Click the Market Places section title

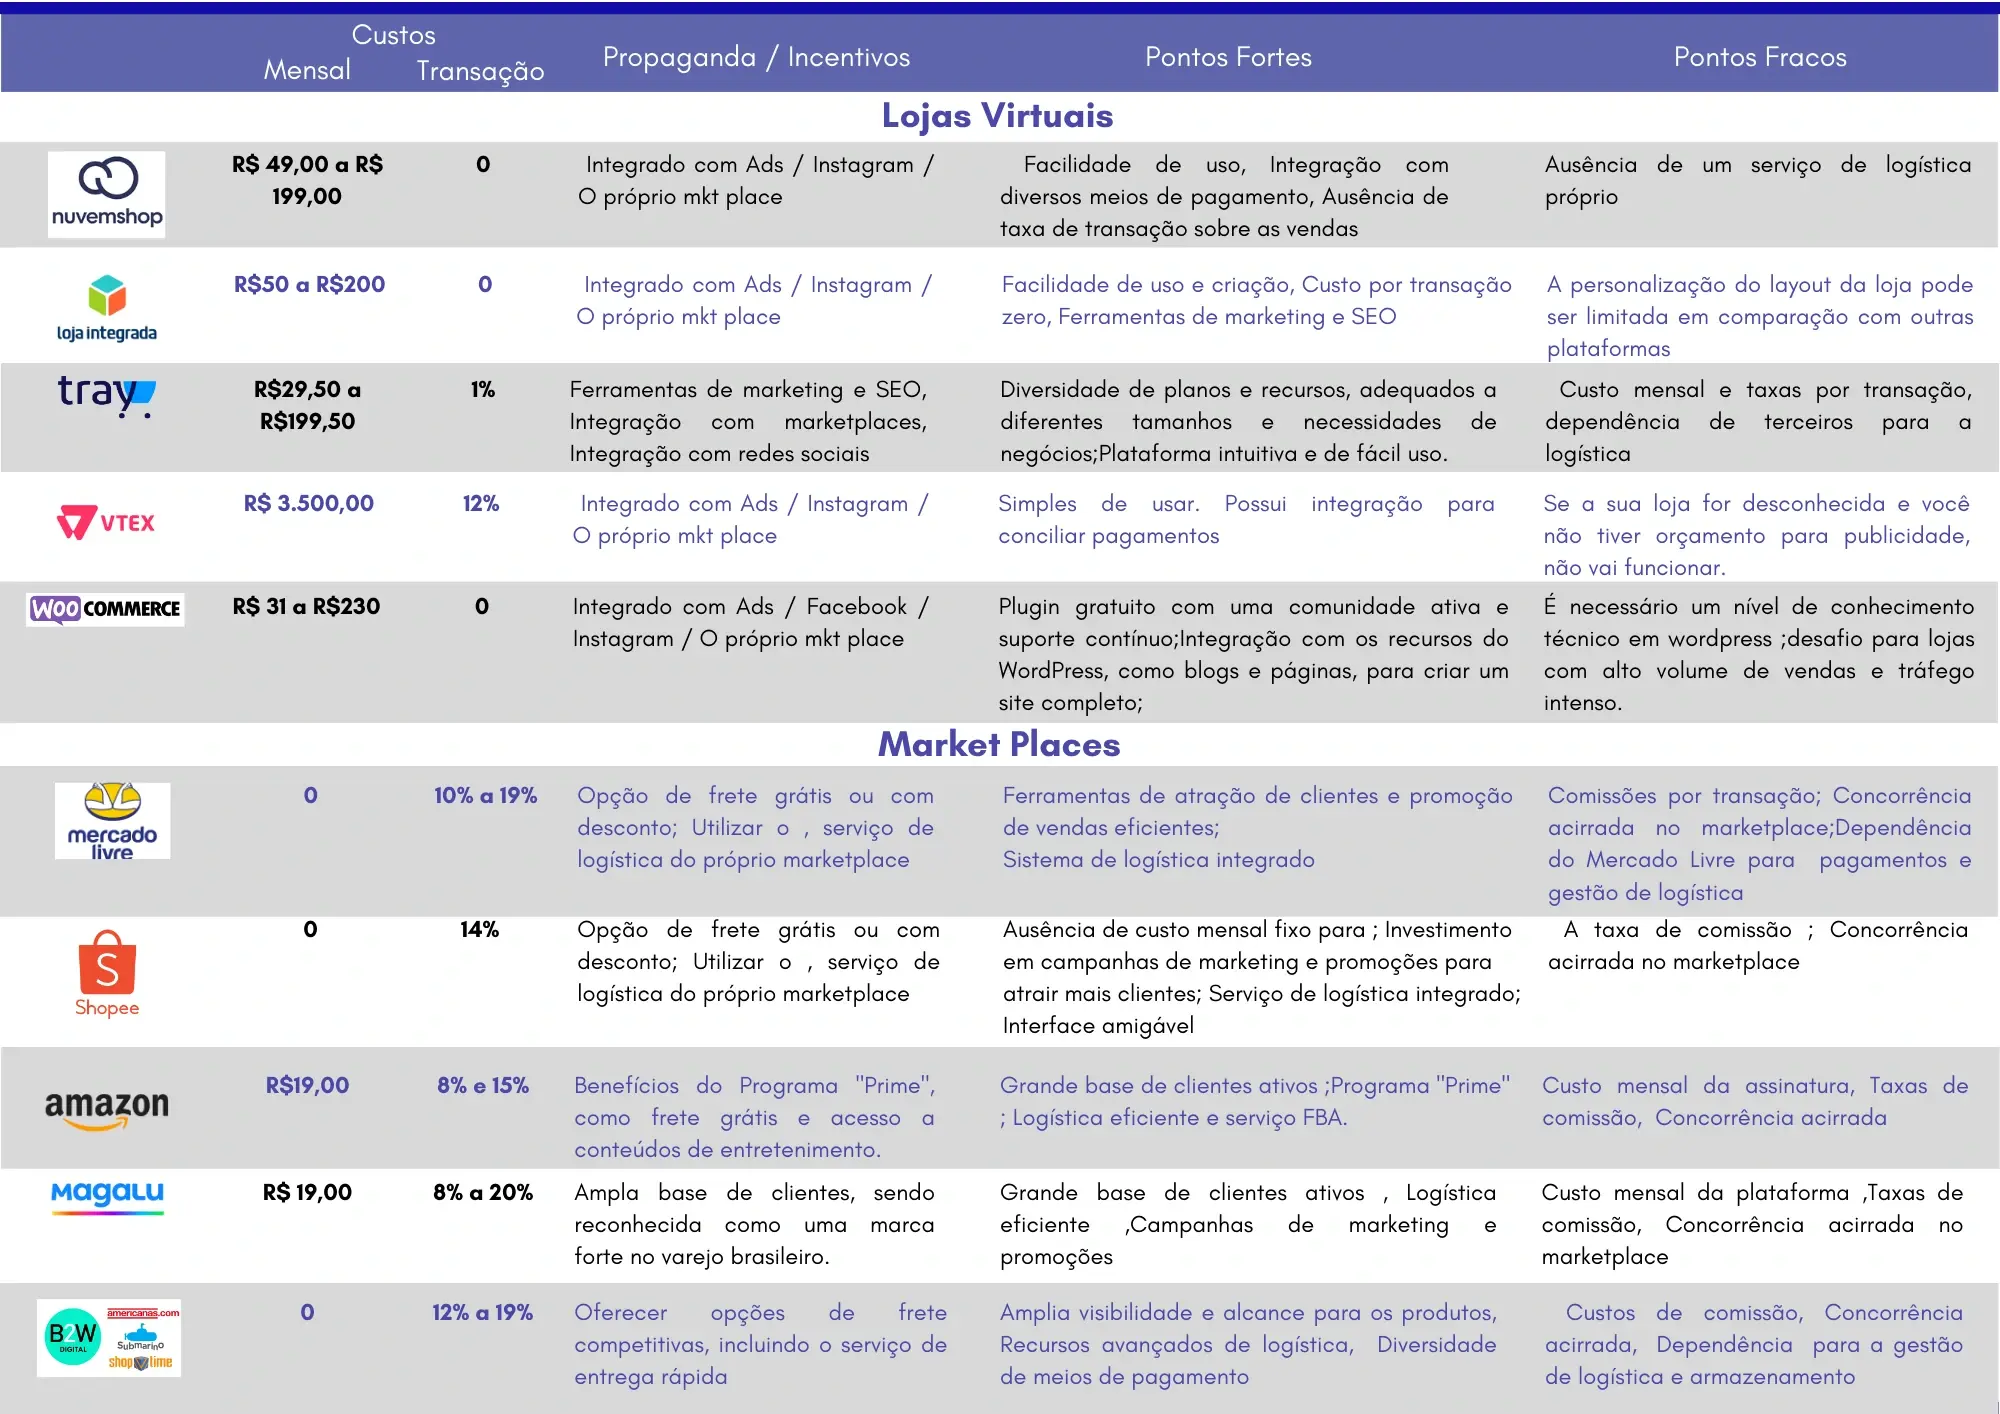coord(999,744)
